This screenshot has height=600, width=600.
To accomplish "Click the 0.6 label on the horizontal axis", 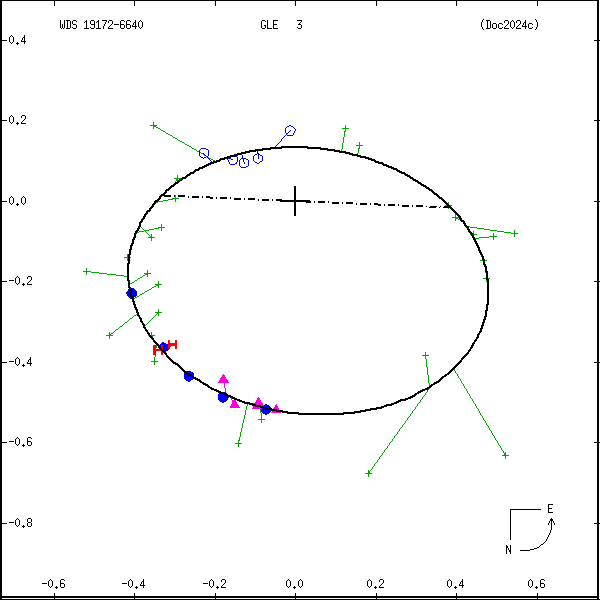I will pyautogui.click(x=536, y=584).
